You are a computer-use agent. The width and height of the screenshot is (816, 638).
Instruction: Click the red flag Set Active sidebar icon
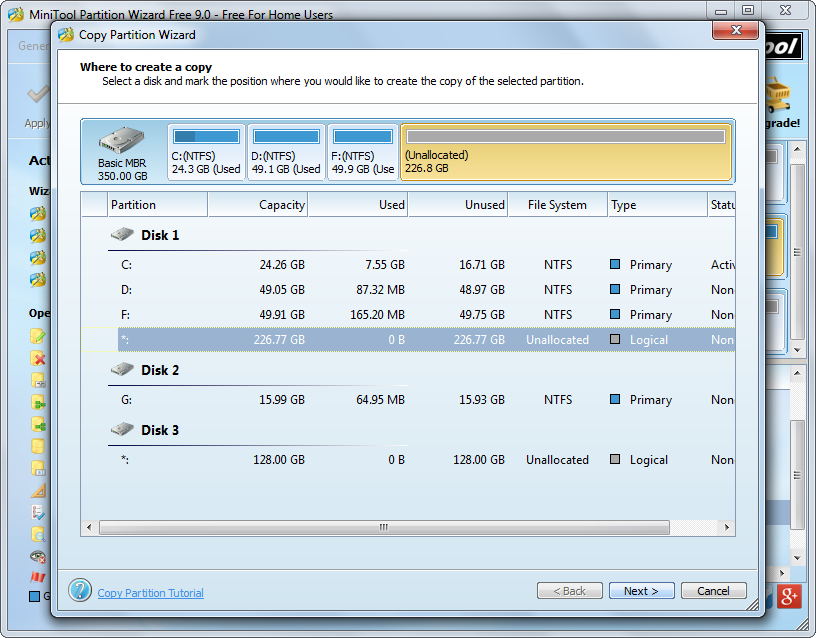tap(37, 577)
